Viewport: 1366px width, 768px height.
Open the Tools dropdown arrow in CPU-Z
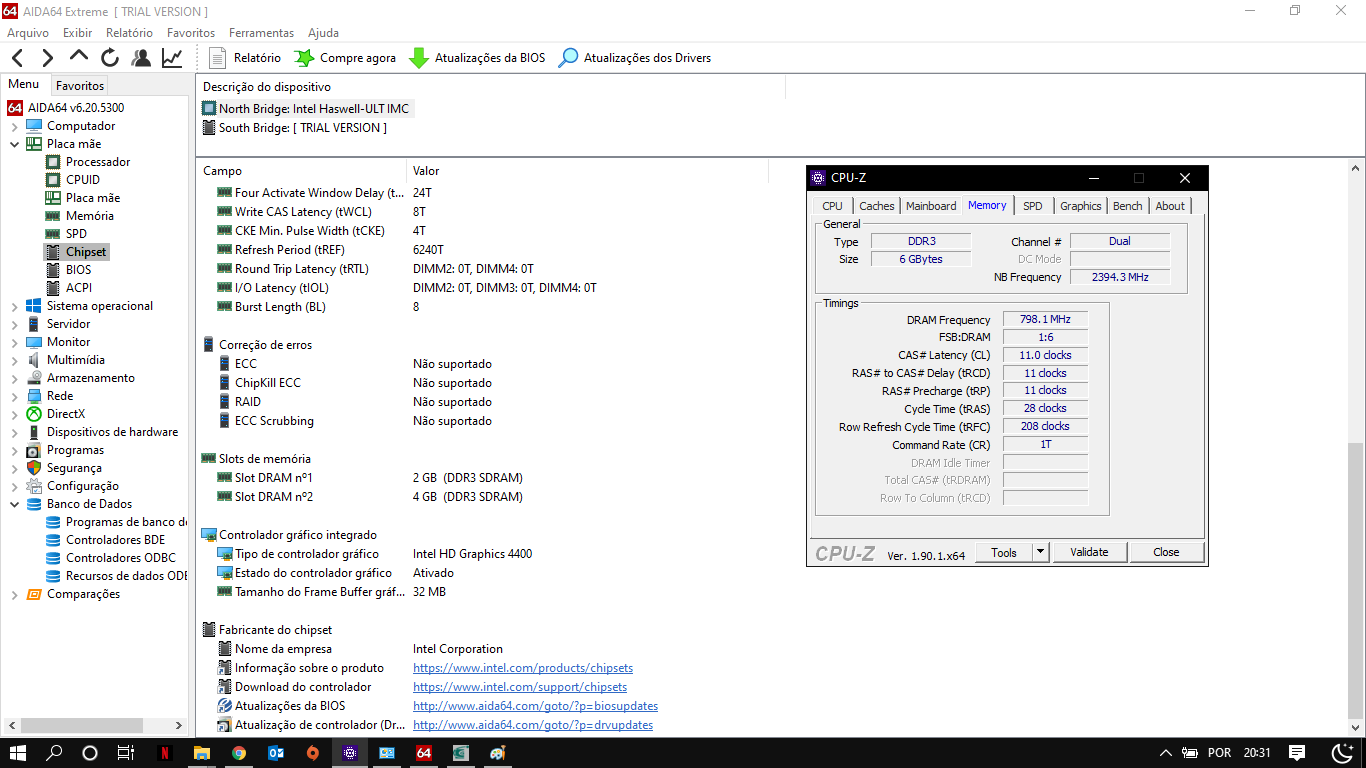(x=1040, y=552)
